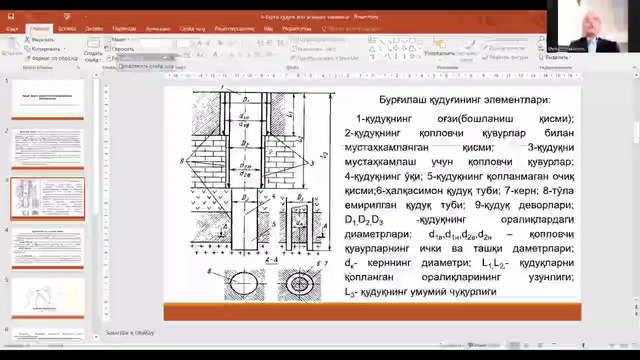640x360 pixels.
Task: Click the Reset (Сбросить) slide button
Action: (x=120, y=49)
